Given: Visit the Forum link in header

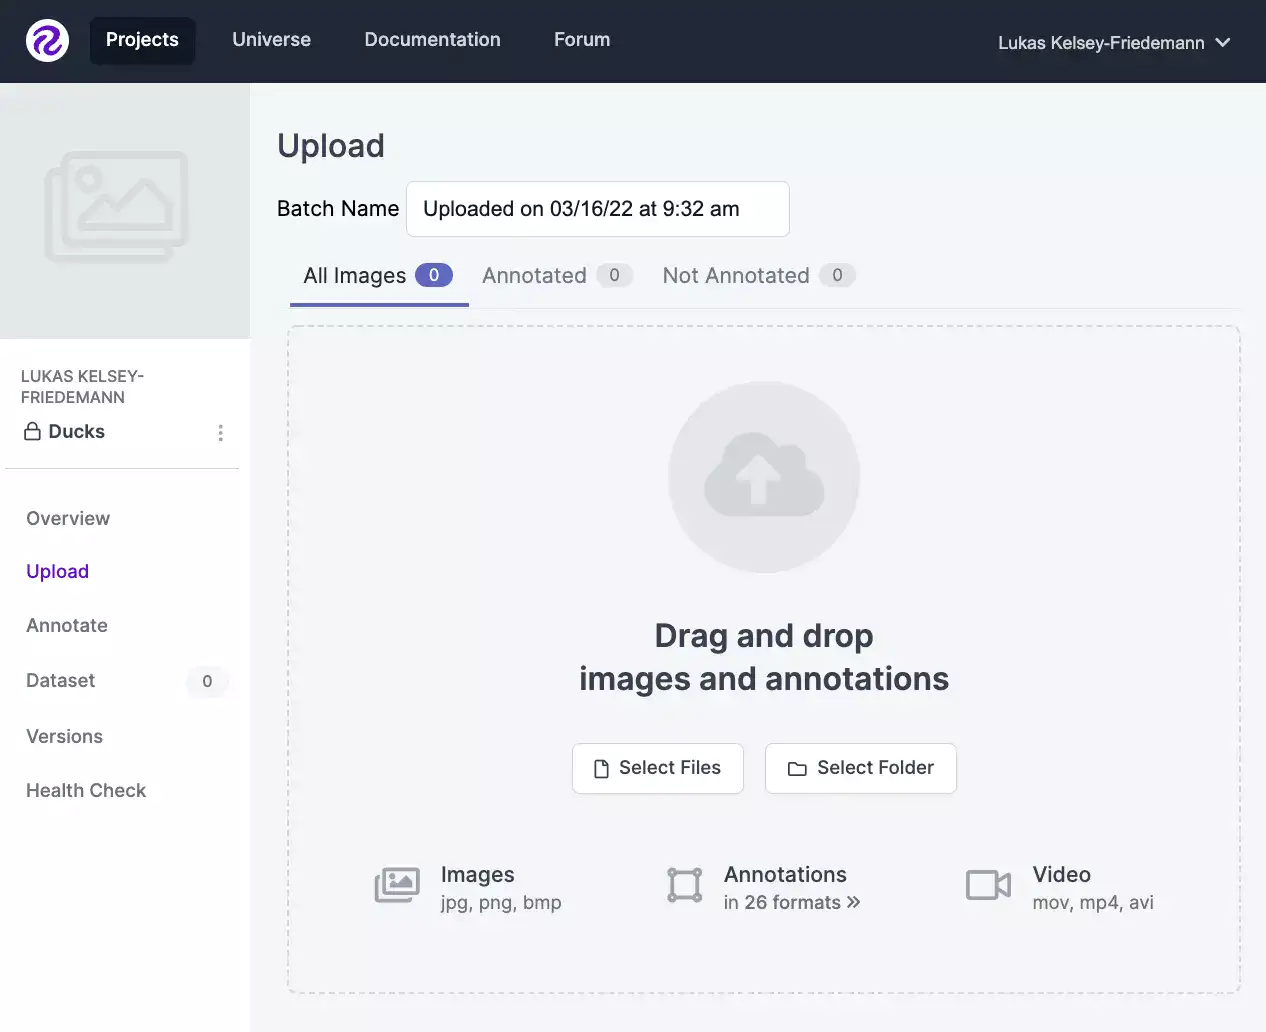Looking at the screenshot, I should [x=582, y=40].
